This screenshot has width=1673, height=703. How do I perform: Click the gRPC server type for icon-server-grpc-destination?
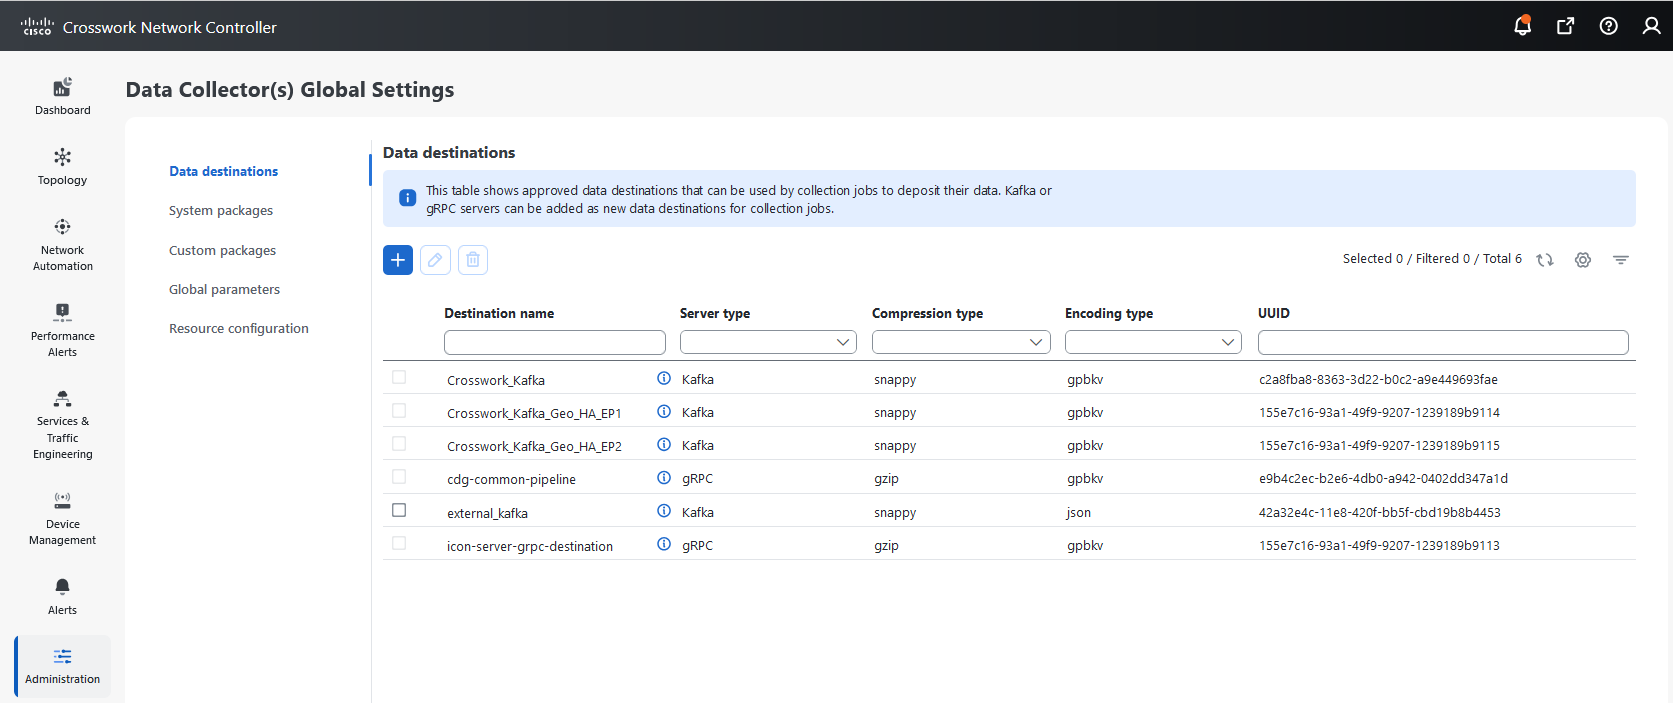tap(697, 545)
